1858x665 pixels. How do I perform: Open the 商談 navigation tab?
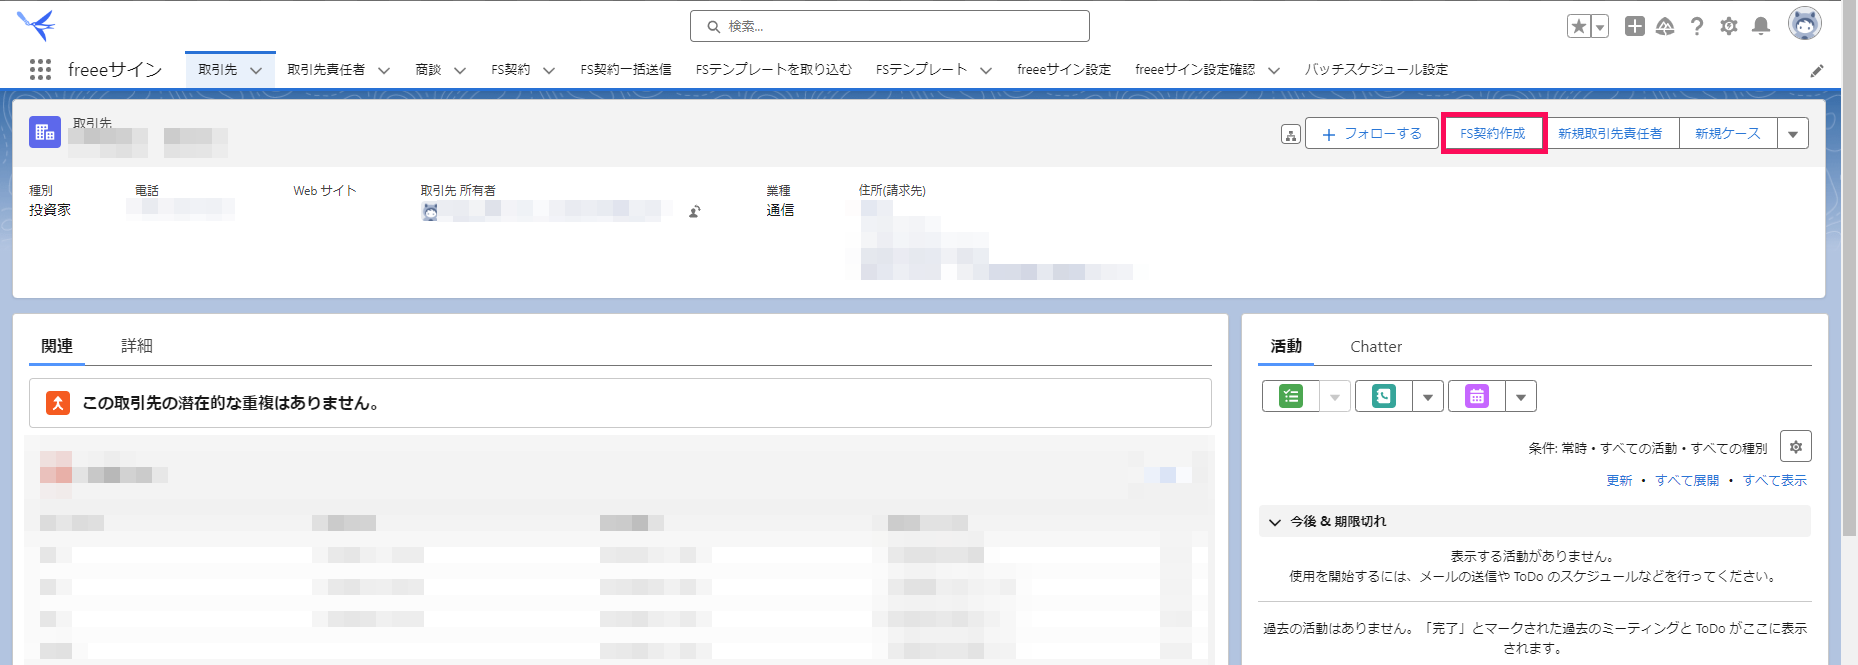coord(428,70)
